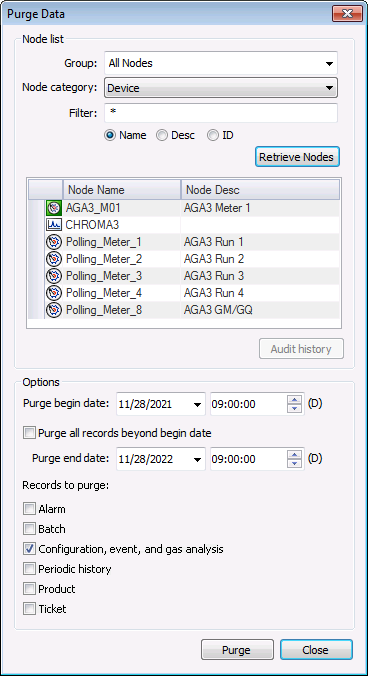Viewport: 368px width, 676px height.
Task: Decrease the purge end time with the down arrow
Action: click(295, 463)
